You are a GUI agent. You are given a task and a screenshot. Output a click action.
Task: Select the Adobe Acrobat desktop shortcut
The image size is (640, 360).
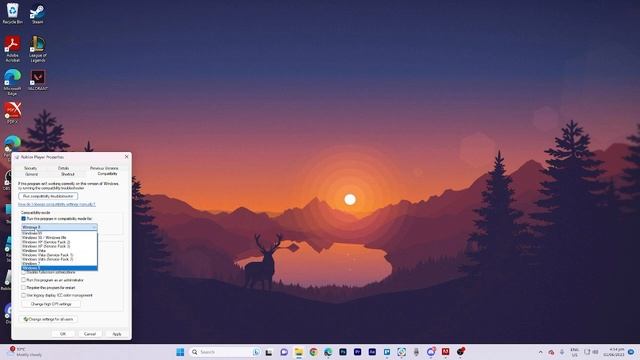13,49
